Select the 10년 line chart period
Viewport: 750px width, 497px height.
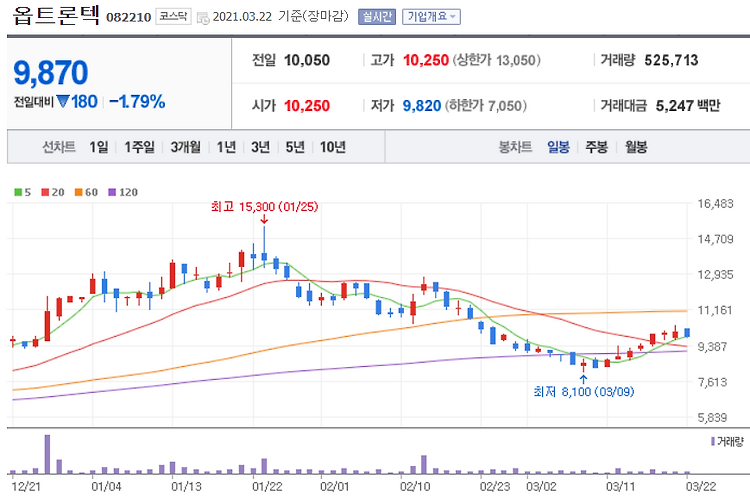(332, 147)
